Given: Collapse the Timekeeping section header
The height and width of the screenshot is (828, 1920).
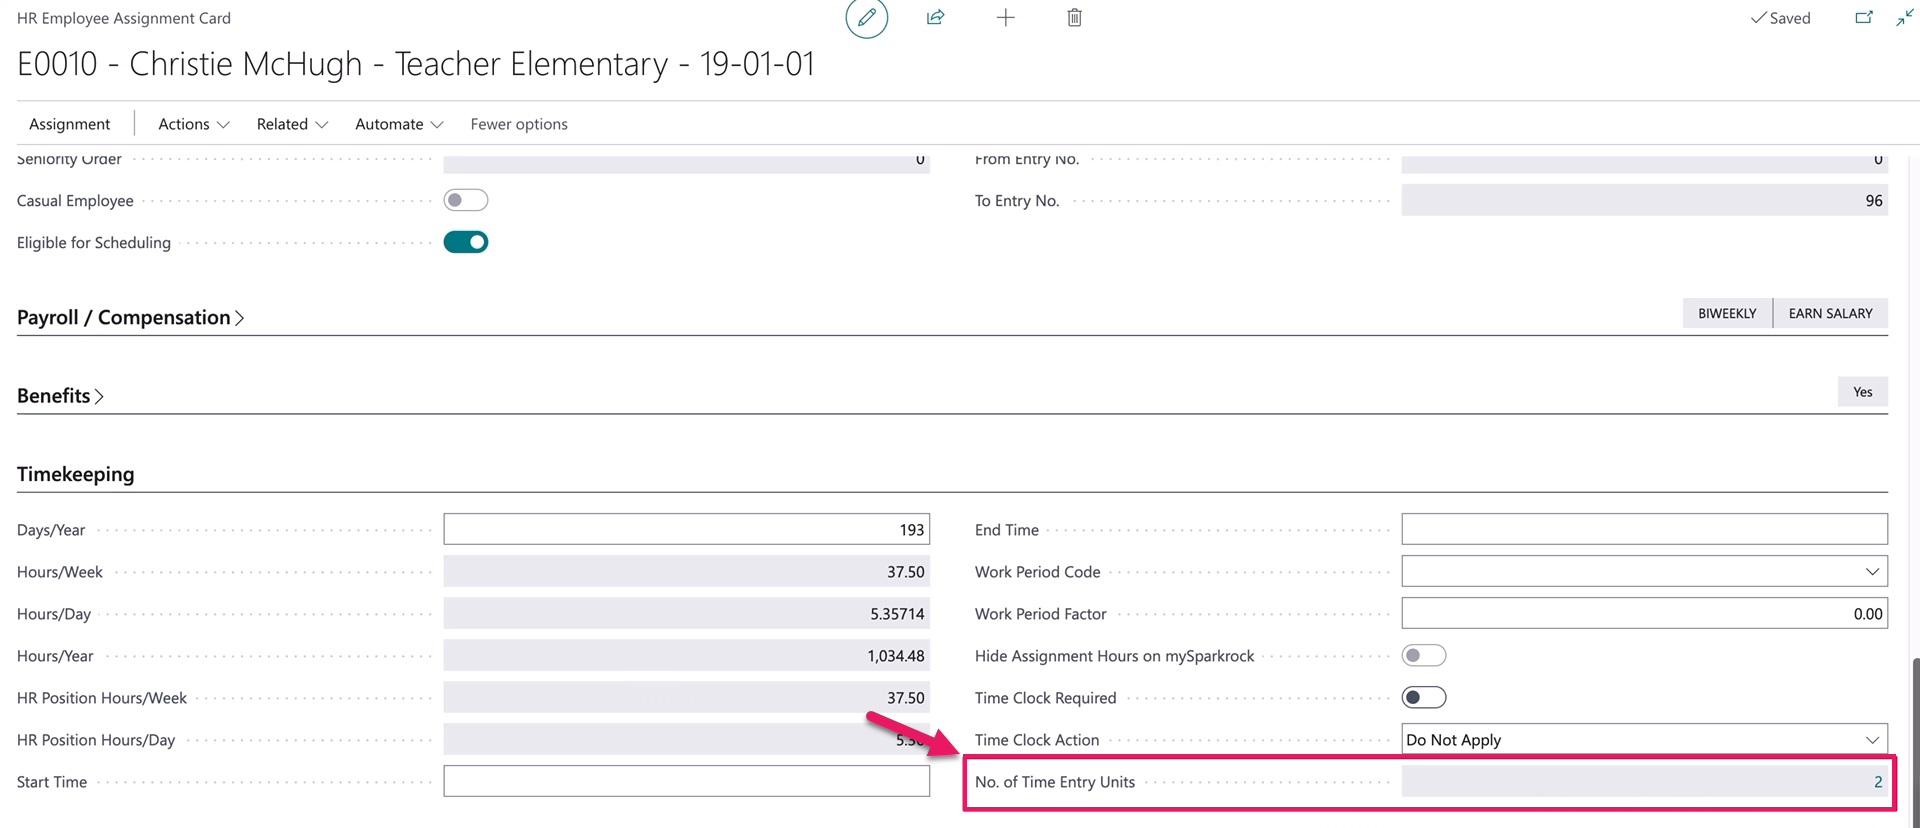Looking at the screenshot, I should (76, 474).
